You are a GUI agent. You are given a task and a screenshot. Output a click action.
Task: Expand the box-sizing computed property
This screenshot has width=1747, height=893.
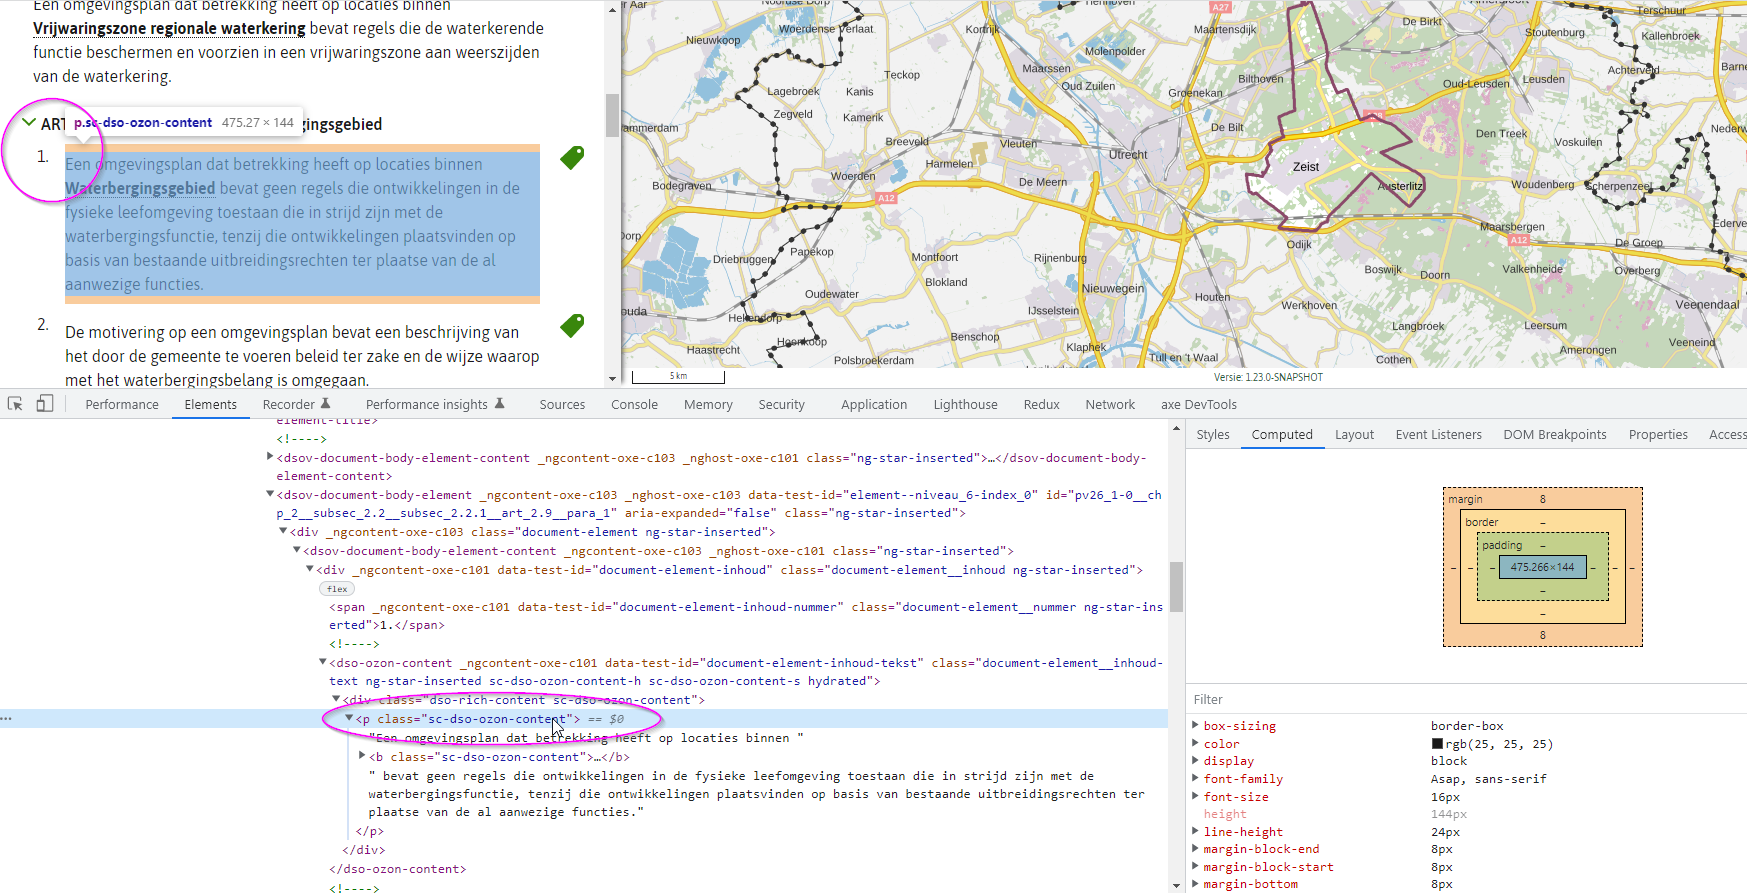point(1195,725)
